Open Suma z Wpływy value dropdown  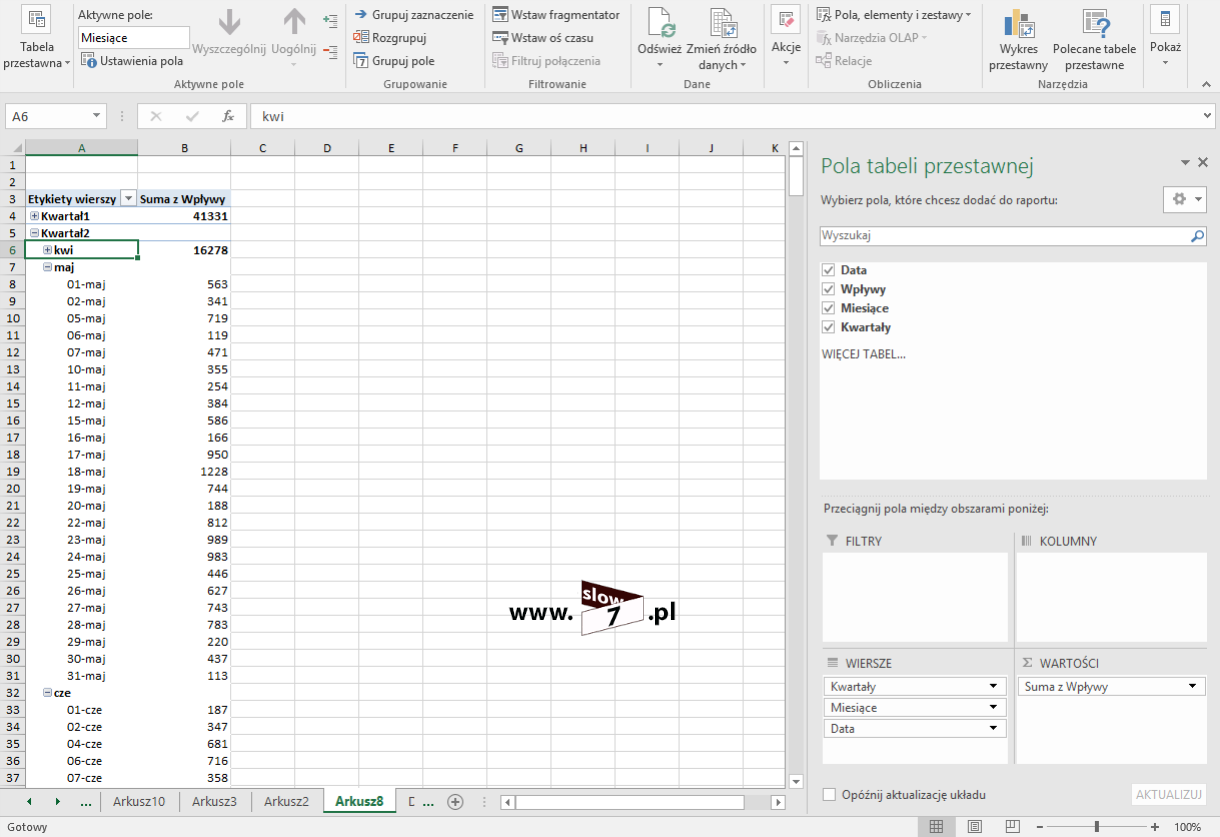1193,687
